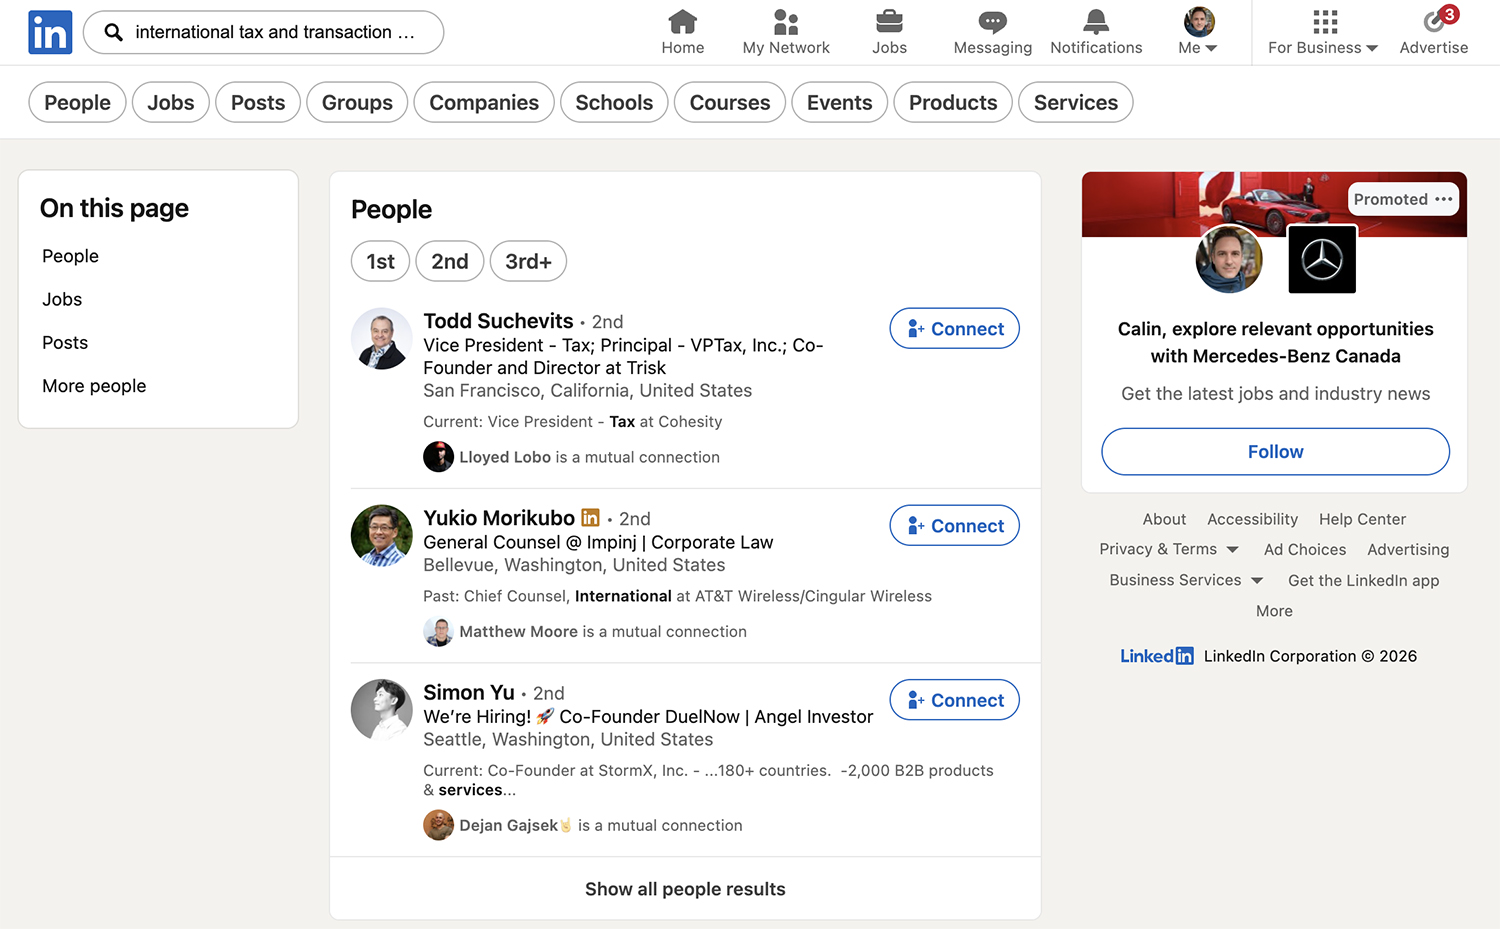This screenshot has width=1500, height=929.
Task: Open the Home feed icon
Action: coord(682,22)
